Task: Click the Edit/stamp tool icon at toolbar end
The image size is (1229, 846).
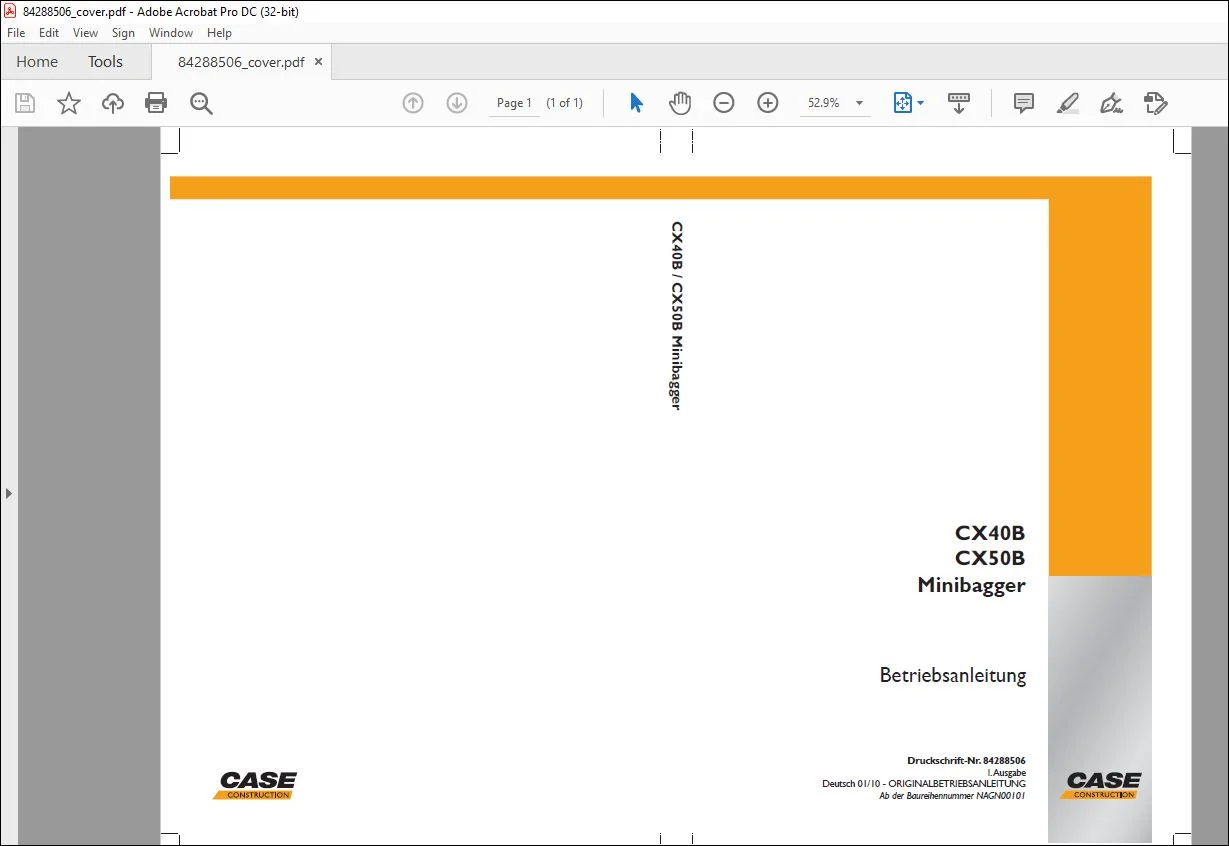Action: [1156, 103]
